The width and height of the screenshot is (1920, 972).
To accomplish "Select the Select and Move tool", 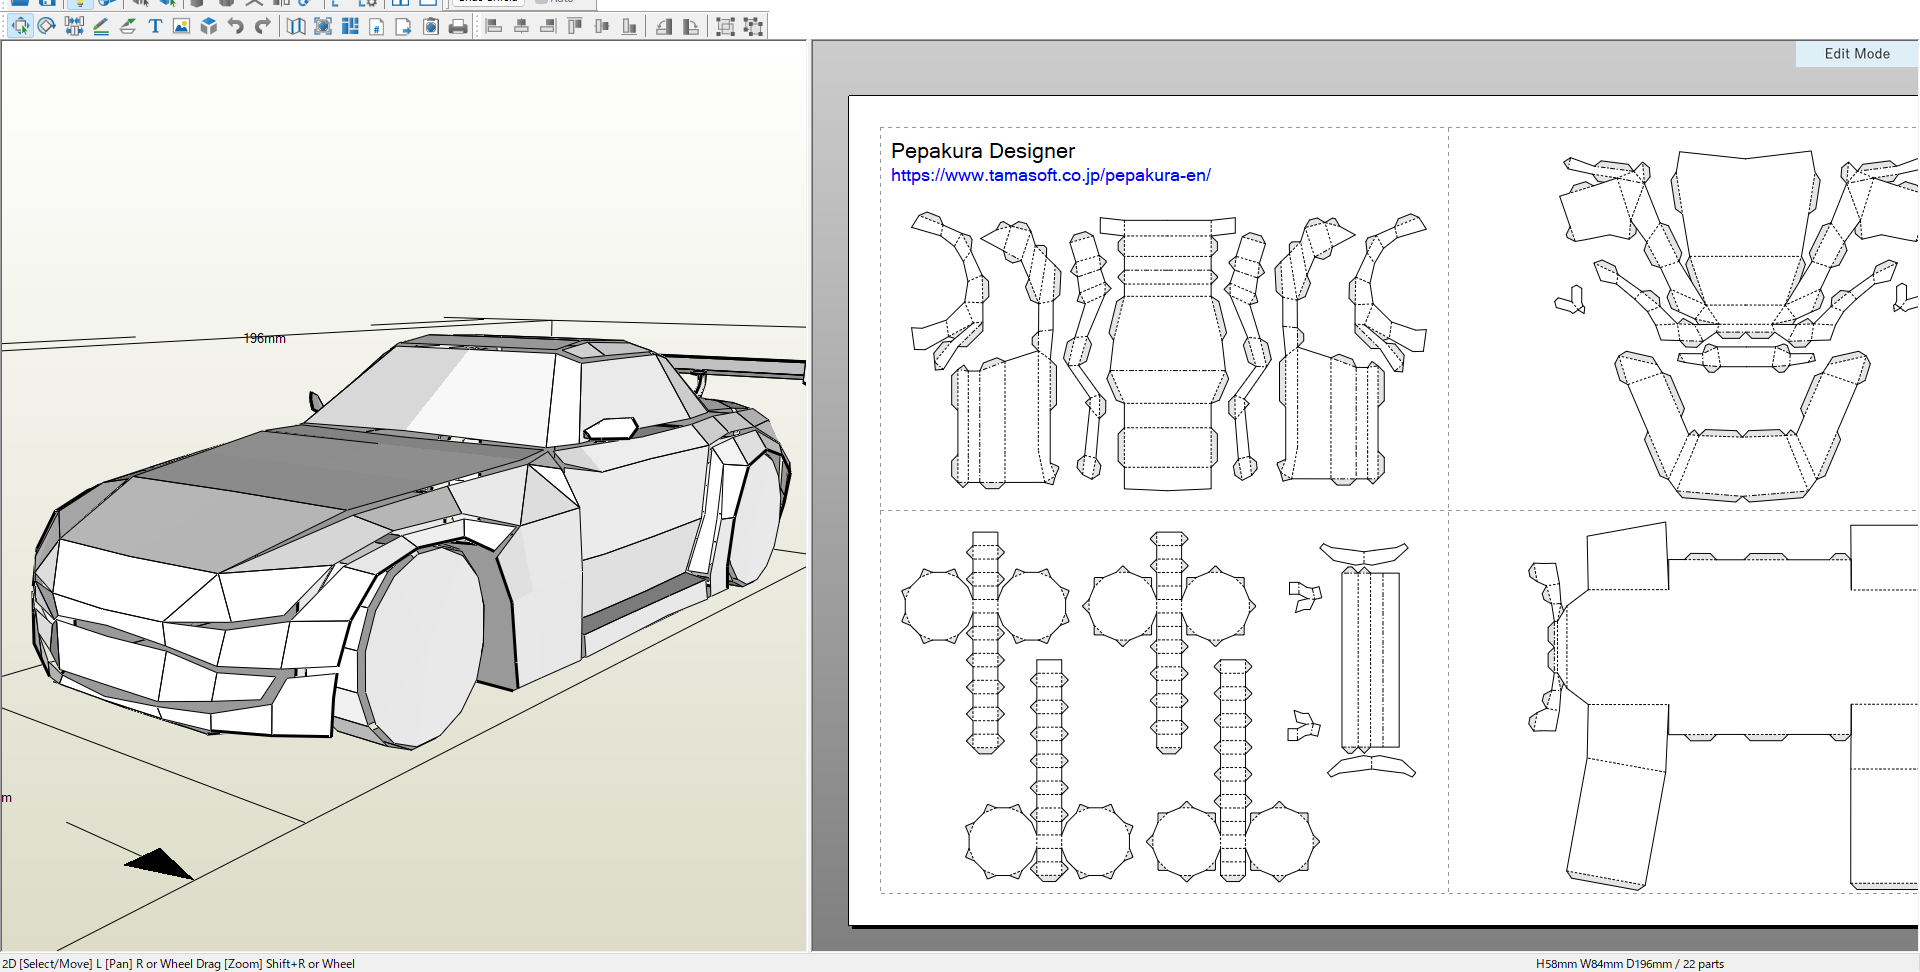I will [x=20, y=27].
